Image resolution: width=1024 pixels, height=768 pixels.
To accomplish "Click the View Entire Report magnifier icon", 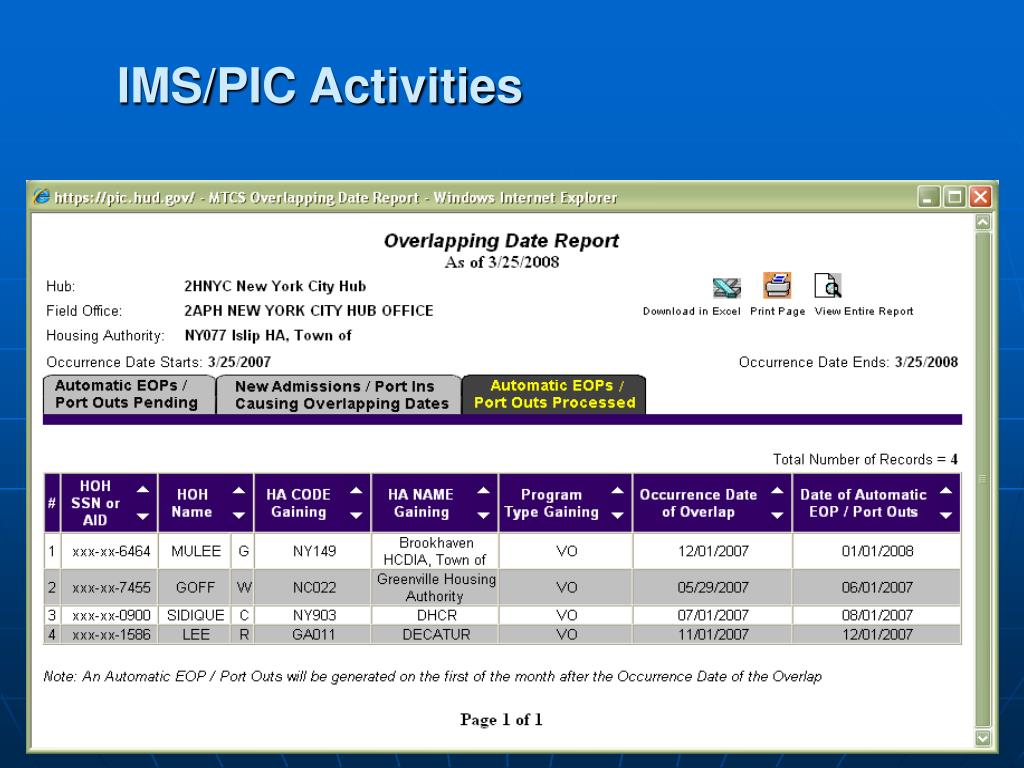I will 828,286.
